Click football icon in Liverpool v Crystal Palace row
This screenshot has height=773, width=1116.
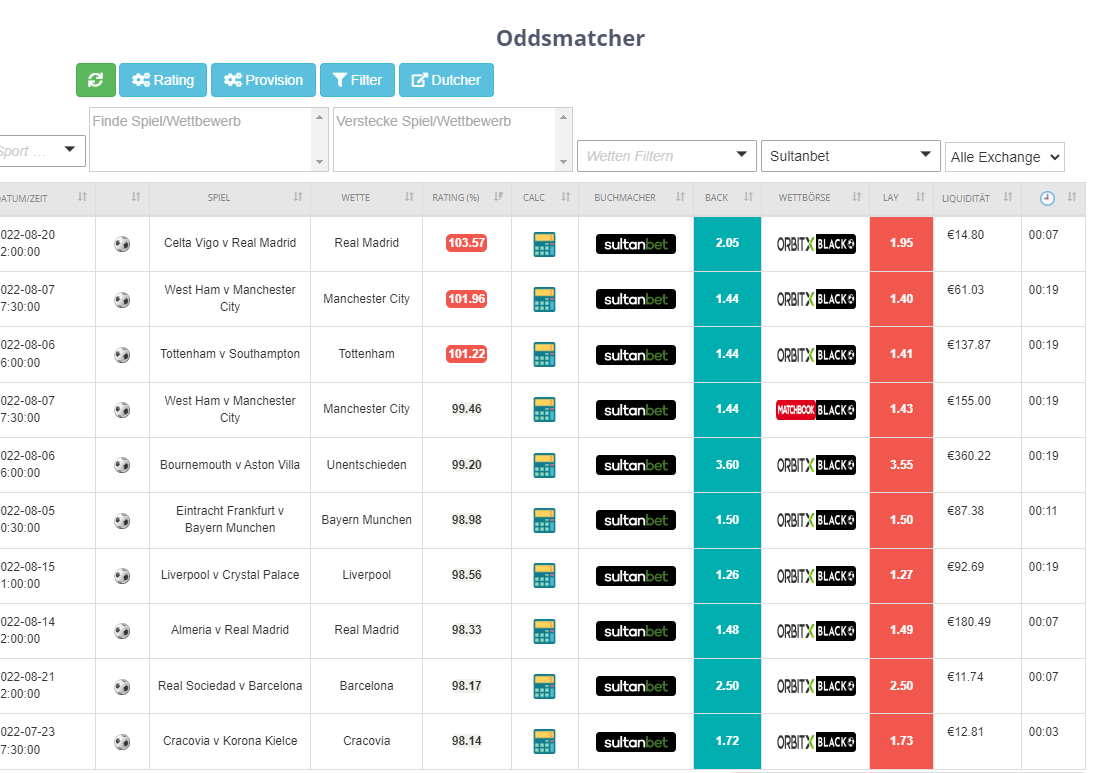(x=122, y=576)
